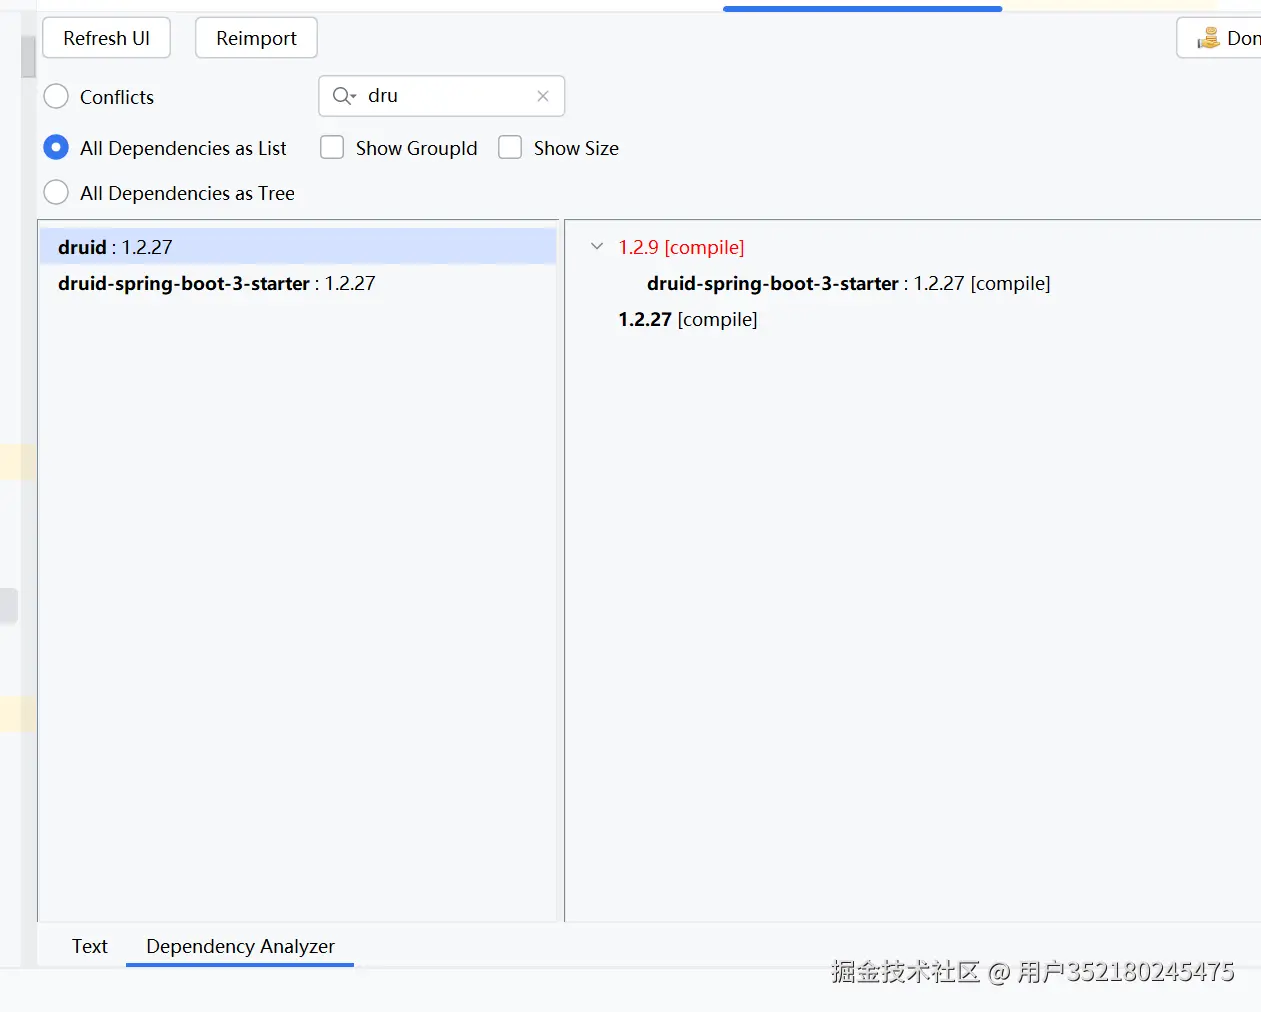Clear the dru search text

(x=543, y=96)
